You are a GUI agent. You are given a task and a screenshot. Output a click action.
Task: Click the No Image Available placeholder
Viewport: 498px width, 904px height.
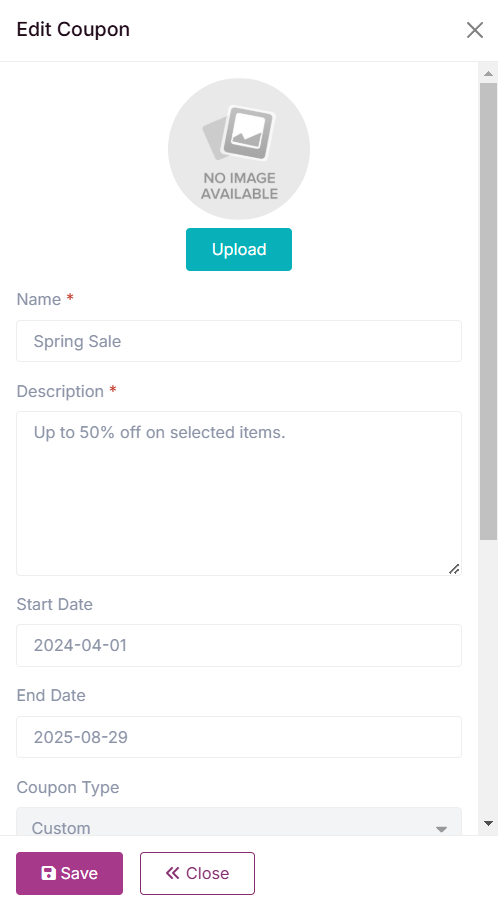point(239,149)
